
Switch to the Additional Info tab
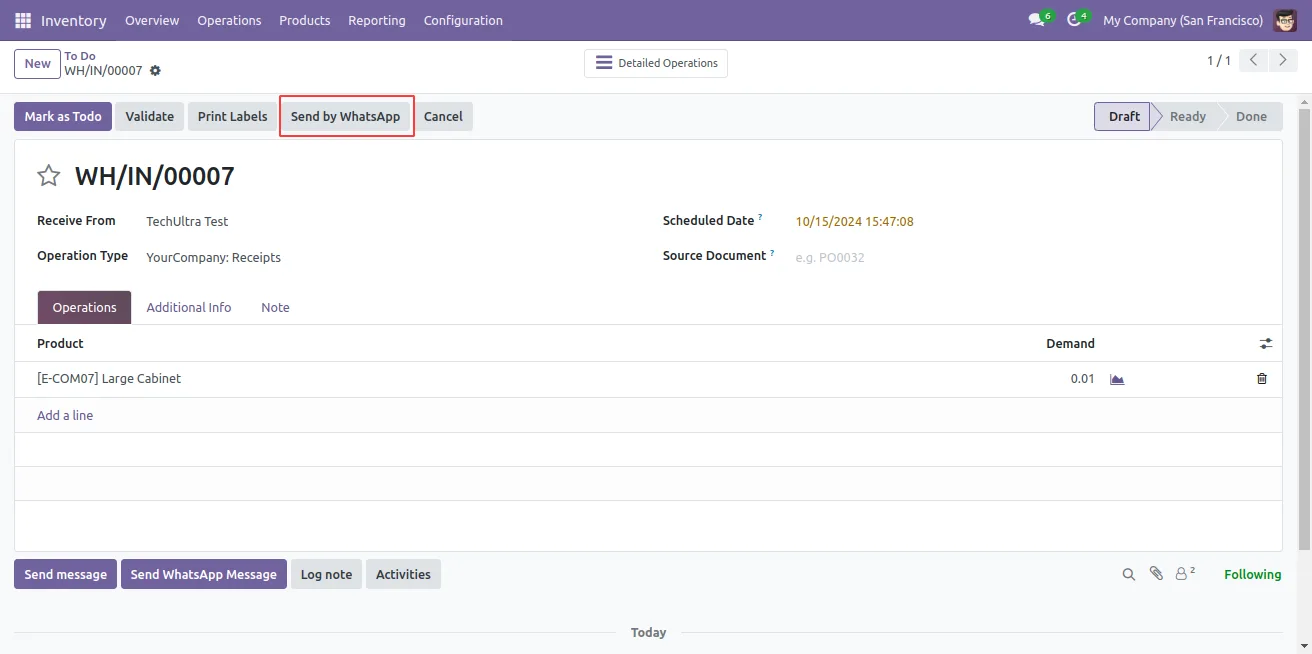(189, 307)
